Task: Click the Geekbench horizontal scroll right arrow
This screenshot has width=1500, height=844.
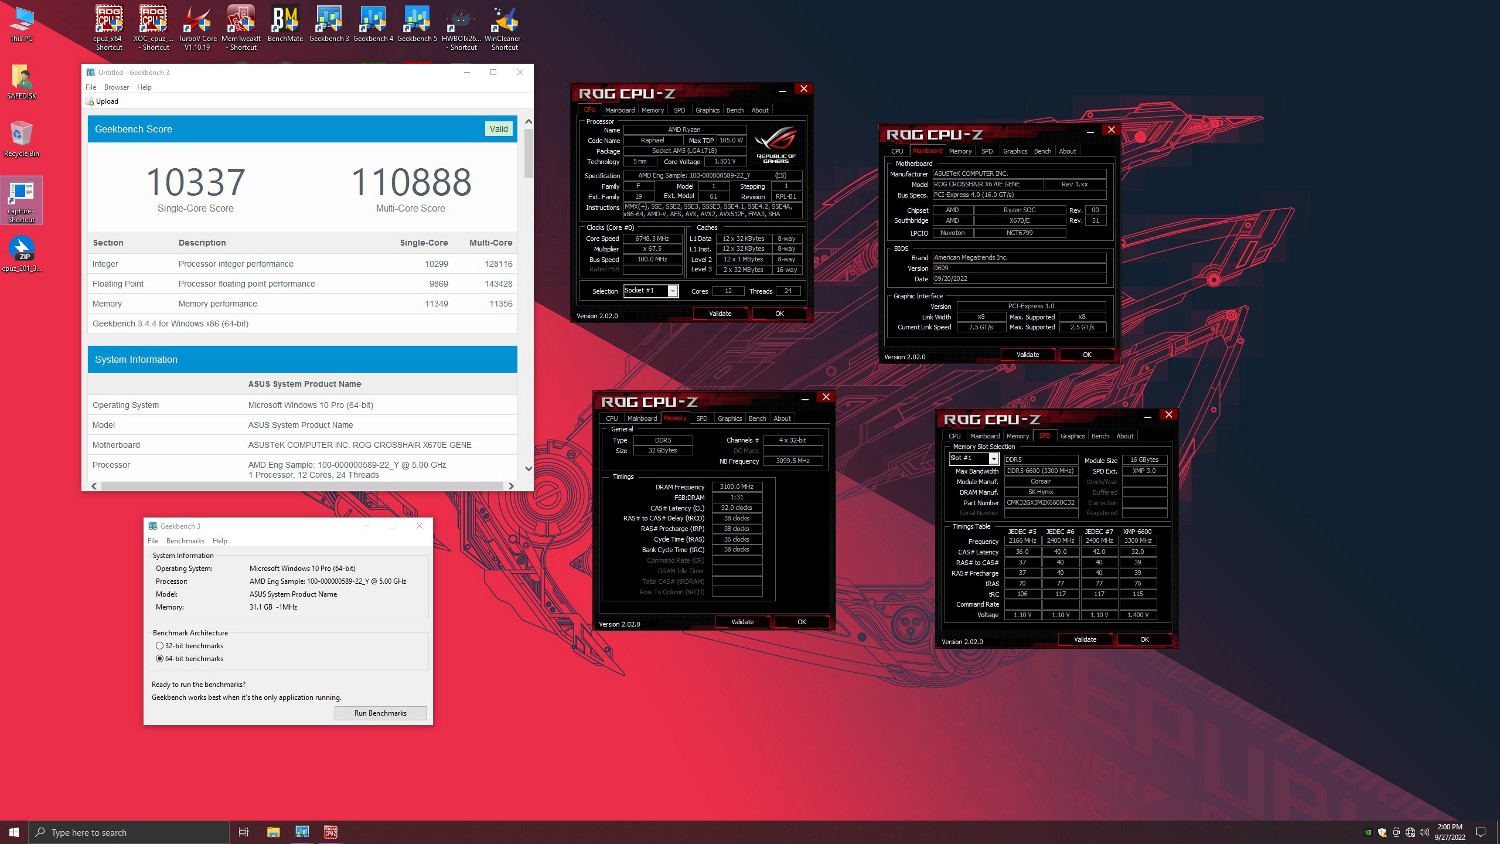Action: pyautogui.click(x=511, y=486)
